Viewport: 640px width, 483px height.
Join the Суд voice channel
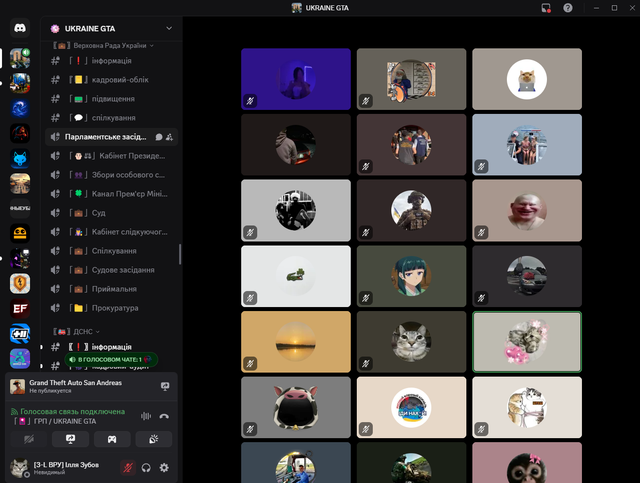pos(111,213)
